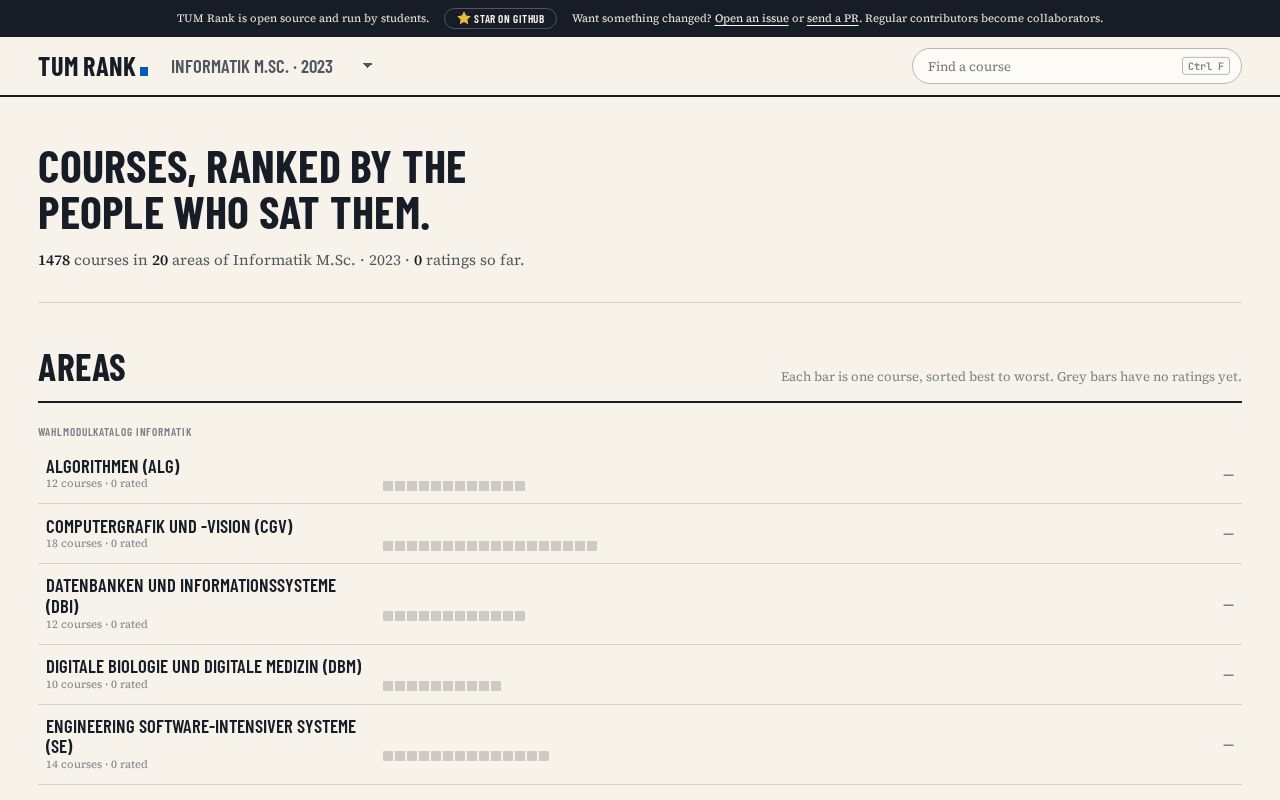Image resolution: width=1280 pixels, height=800 pixels.
Task: Click the Star on GitHub button
Action: click(x=500, y=18)
